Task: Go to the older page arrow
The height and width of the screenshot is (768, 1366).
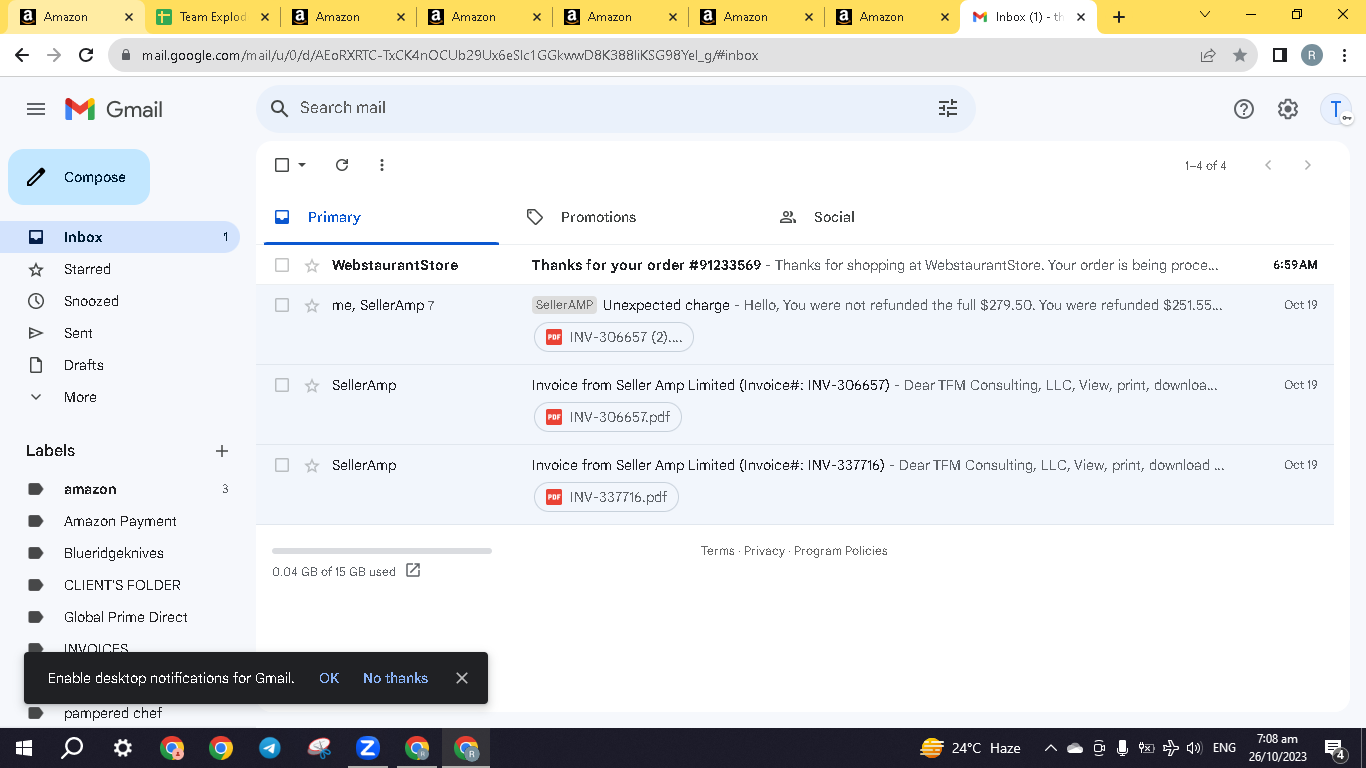Action: tap(1307, 165)
